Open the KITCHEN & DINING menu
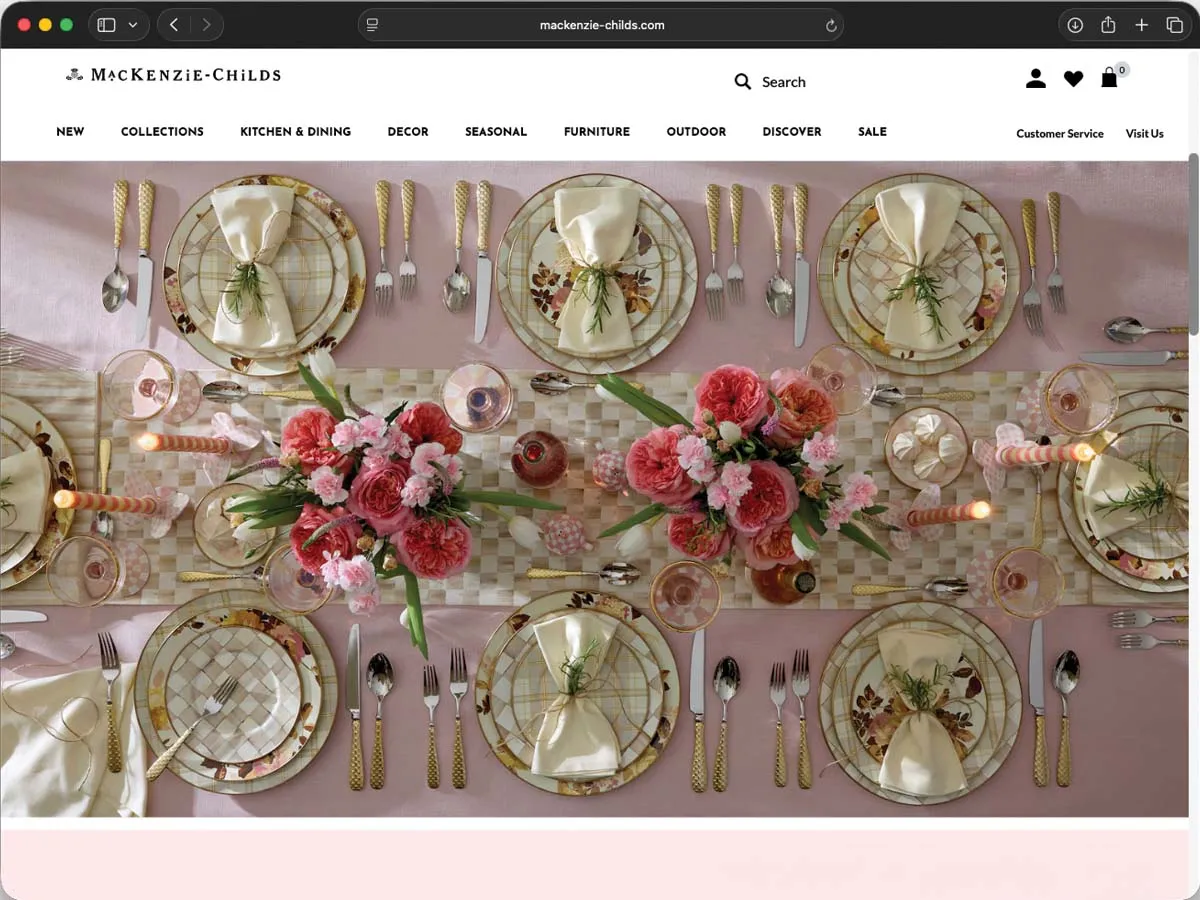This screenshot has height=900, width=1200. [x=295, y=131]
